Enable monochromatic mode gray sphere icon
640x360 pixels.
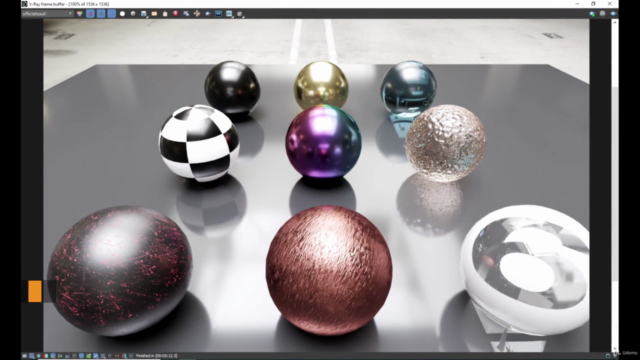coord(133,13)
